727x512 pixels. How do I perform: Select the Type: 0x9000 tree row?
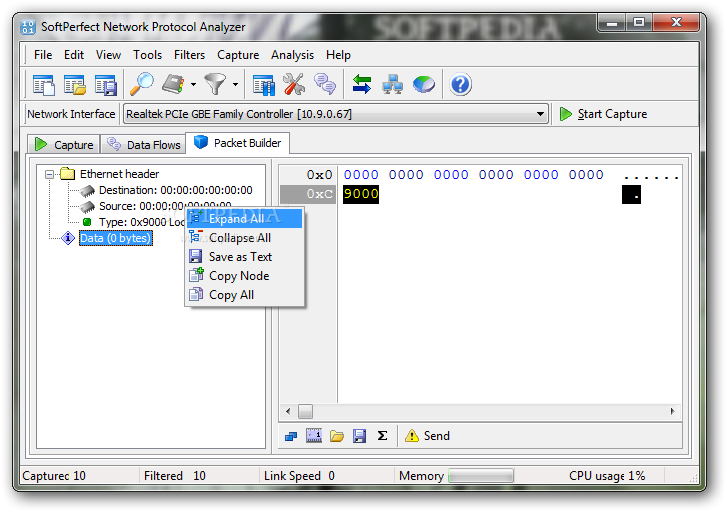click(x=141, y=222)
